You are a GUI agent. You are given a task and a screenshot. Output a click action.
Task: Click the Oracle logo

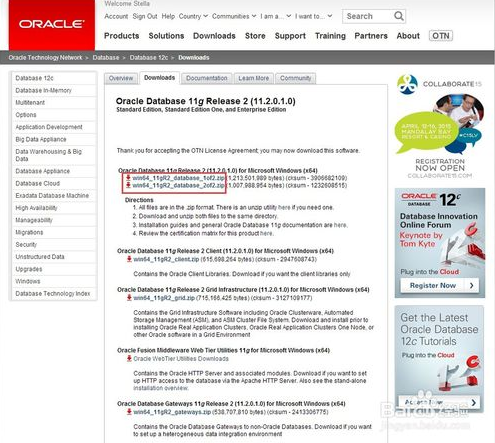52,25
